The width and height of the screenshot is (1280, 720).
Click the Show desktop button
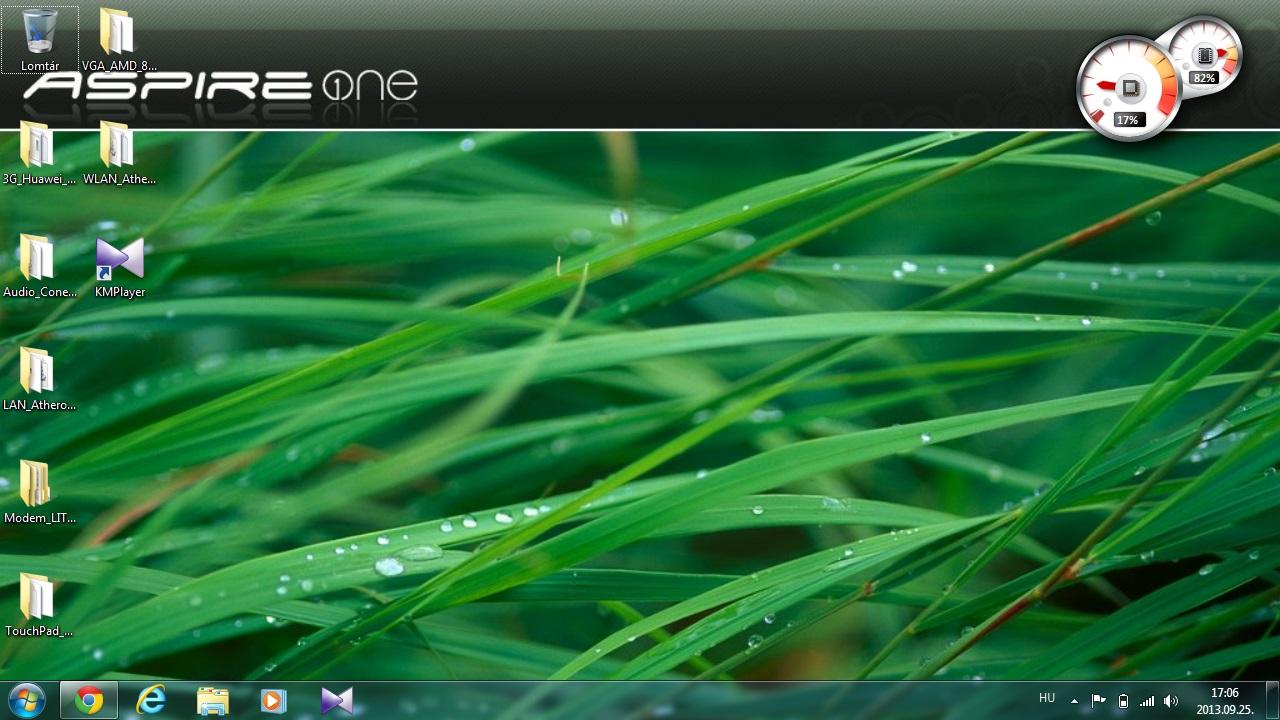tap(1272, 701)
